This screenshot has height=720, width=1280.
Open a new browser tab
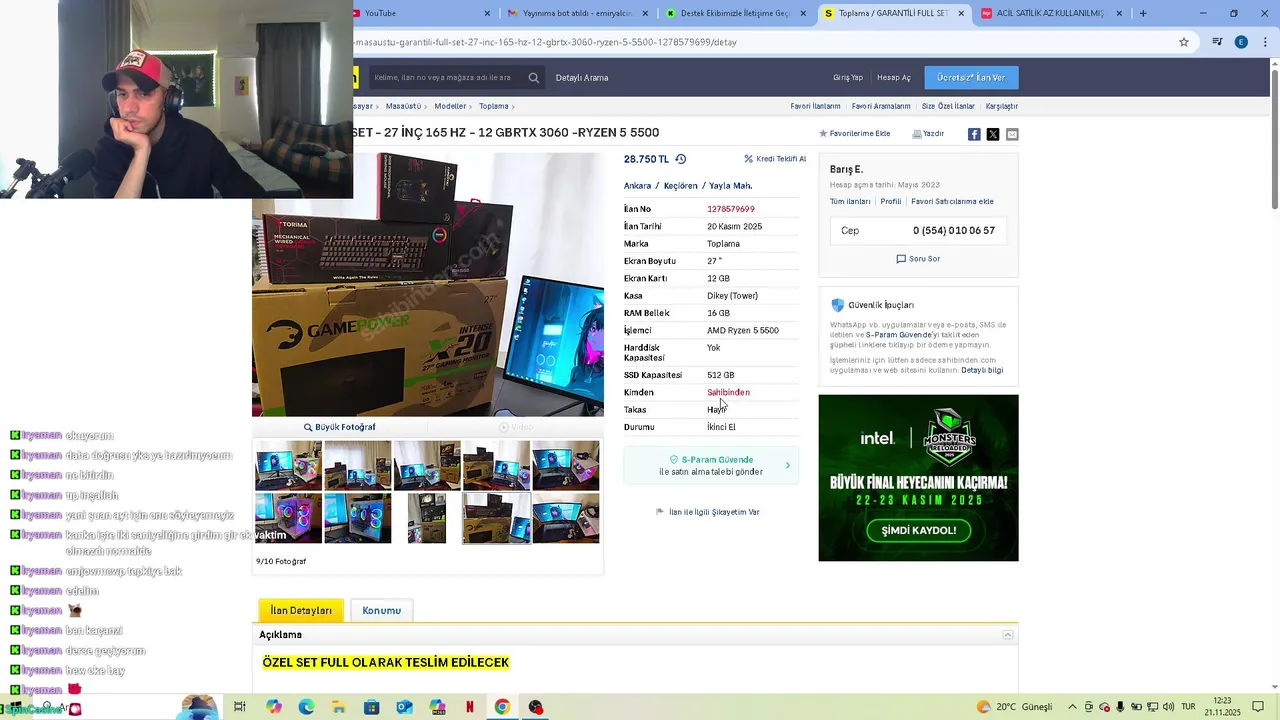1143,13
